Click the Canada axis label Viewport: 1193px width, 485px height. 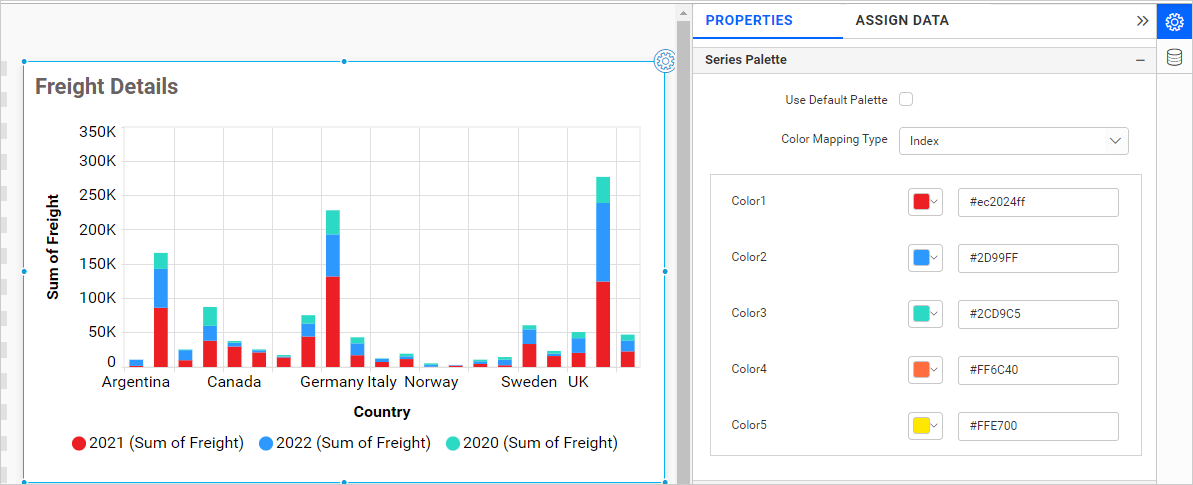pos(234,382)
